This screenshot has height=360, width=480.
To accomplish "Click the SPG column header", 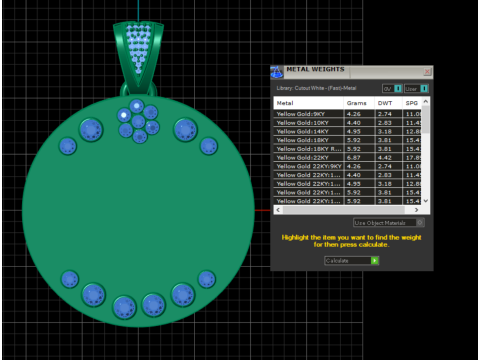I will (x=412, y=103).
